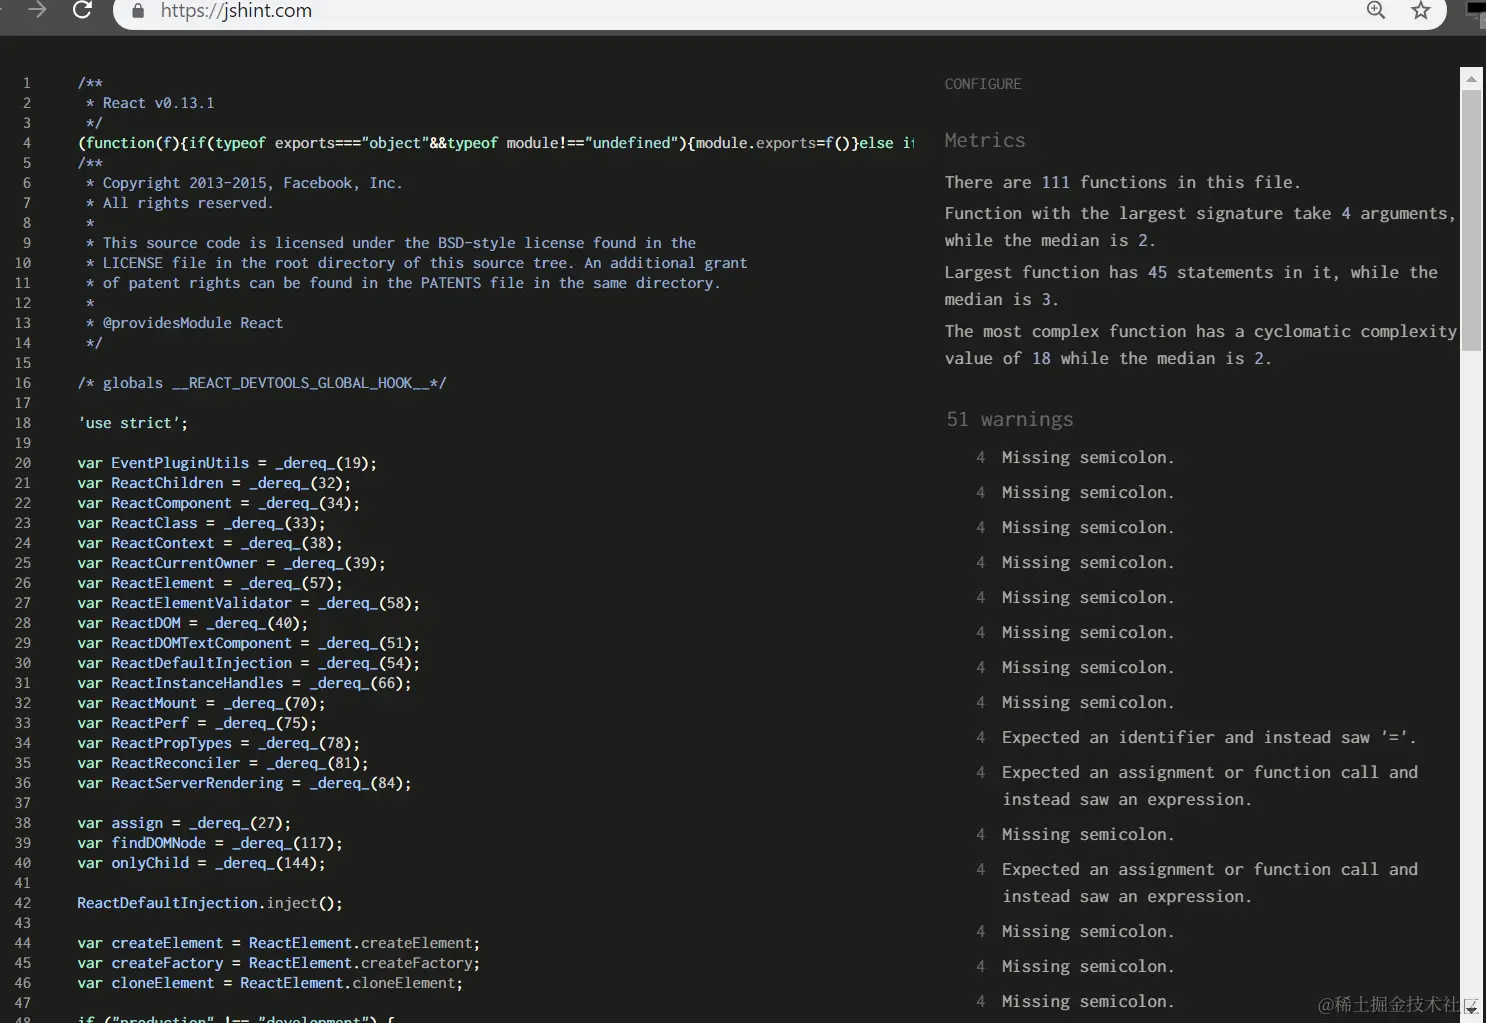Click the 'use strict'; code line
This screenshot has width=1486, height=1023.
[133, 423]
